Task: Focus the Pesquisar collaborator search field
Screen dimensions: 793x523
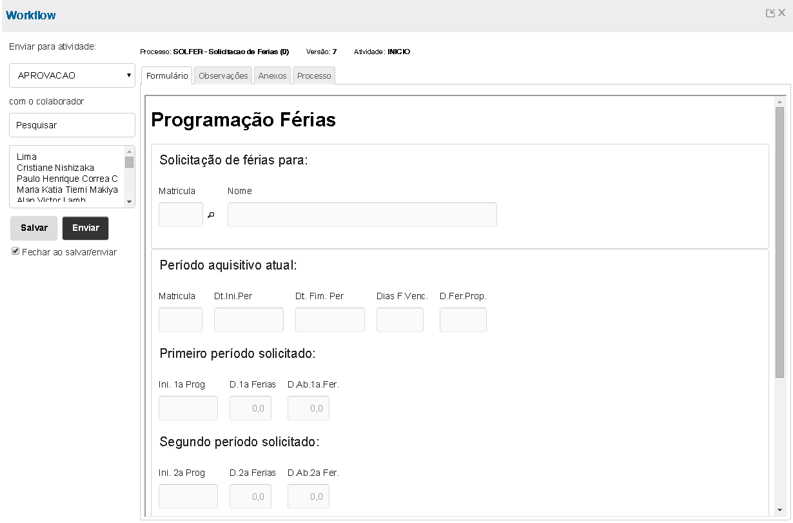Action: point(72,126)
